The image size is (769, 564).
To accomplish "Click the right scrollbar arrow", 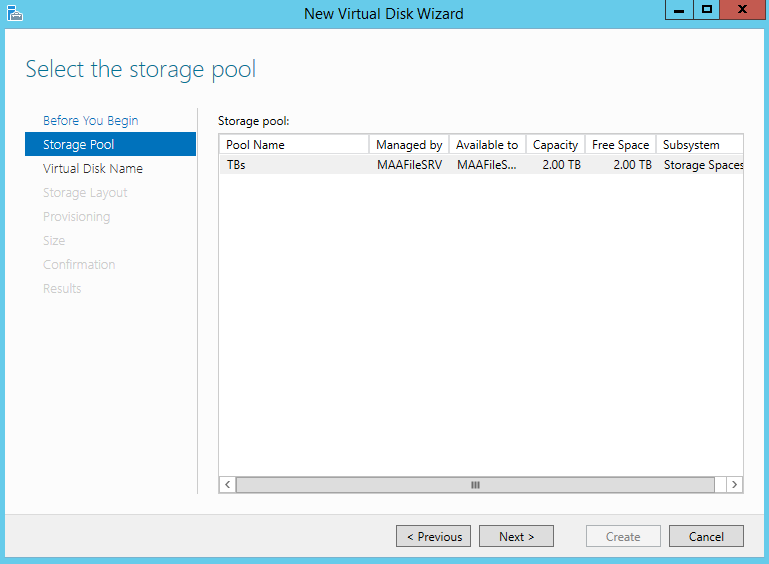I will point(734,485).
